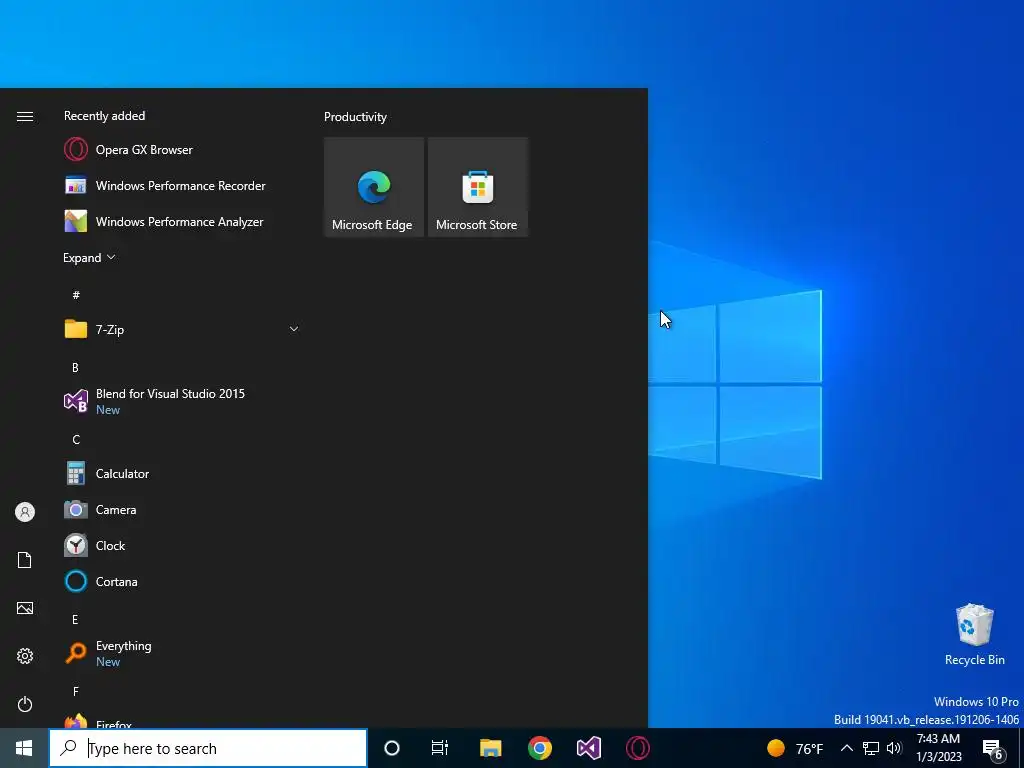Expand the Recently added list
Screen dimensions: 1024x768
tap(89, 257)
